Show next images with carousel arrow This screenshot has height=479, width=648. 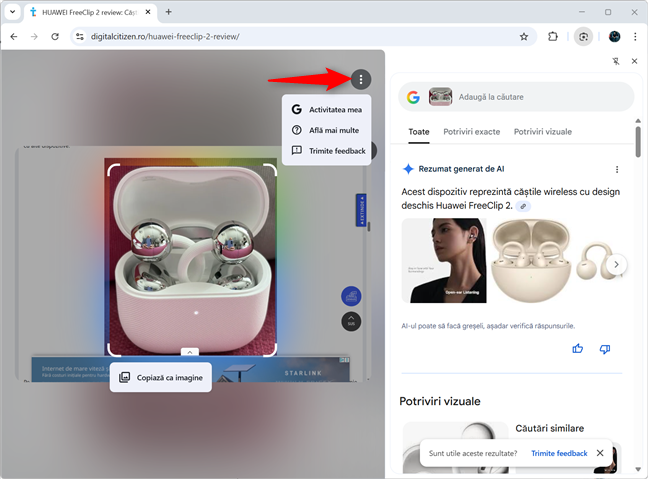click(x=616, y=264)
